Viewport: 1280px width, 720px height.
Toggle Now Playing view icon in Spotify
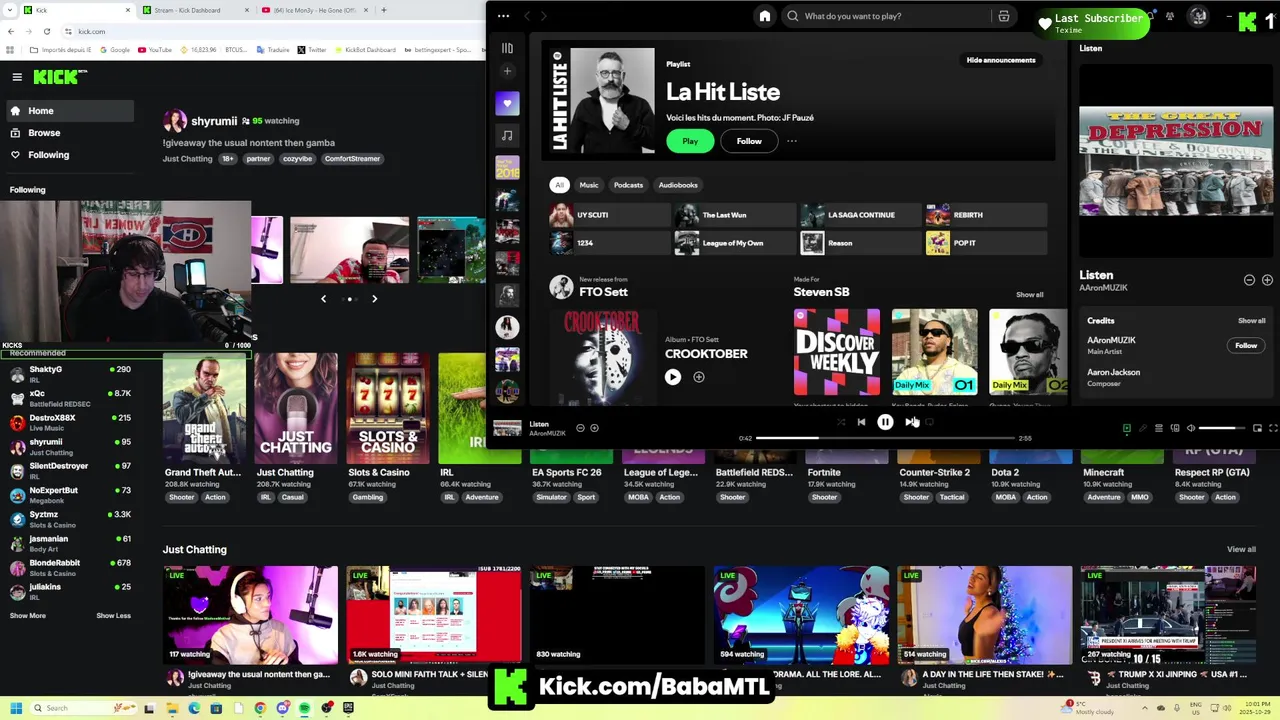[x=1127, y=428]
